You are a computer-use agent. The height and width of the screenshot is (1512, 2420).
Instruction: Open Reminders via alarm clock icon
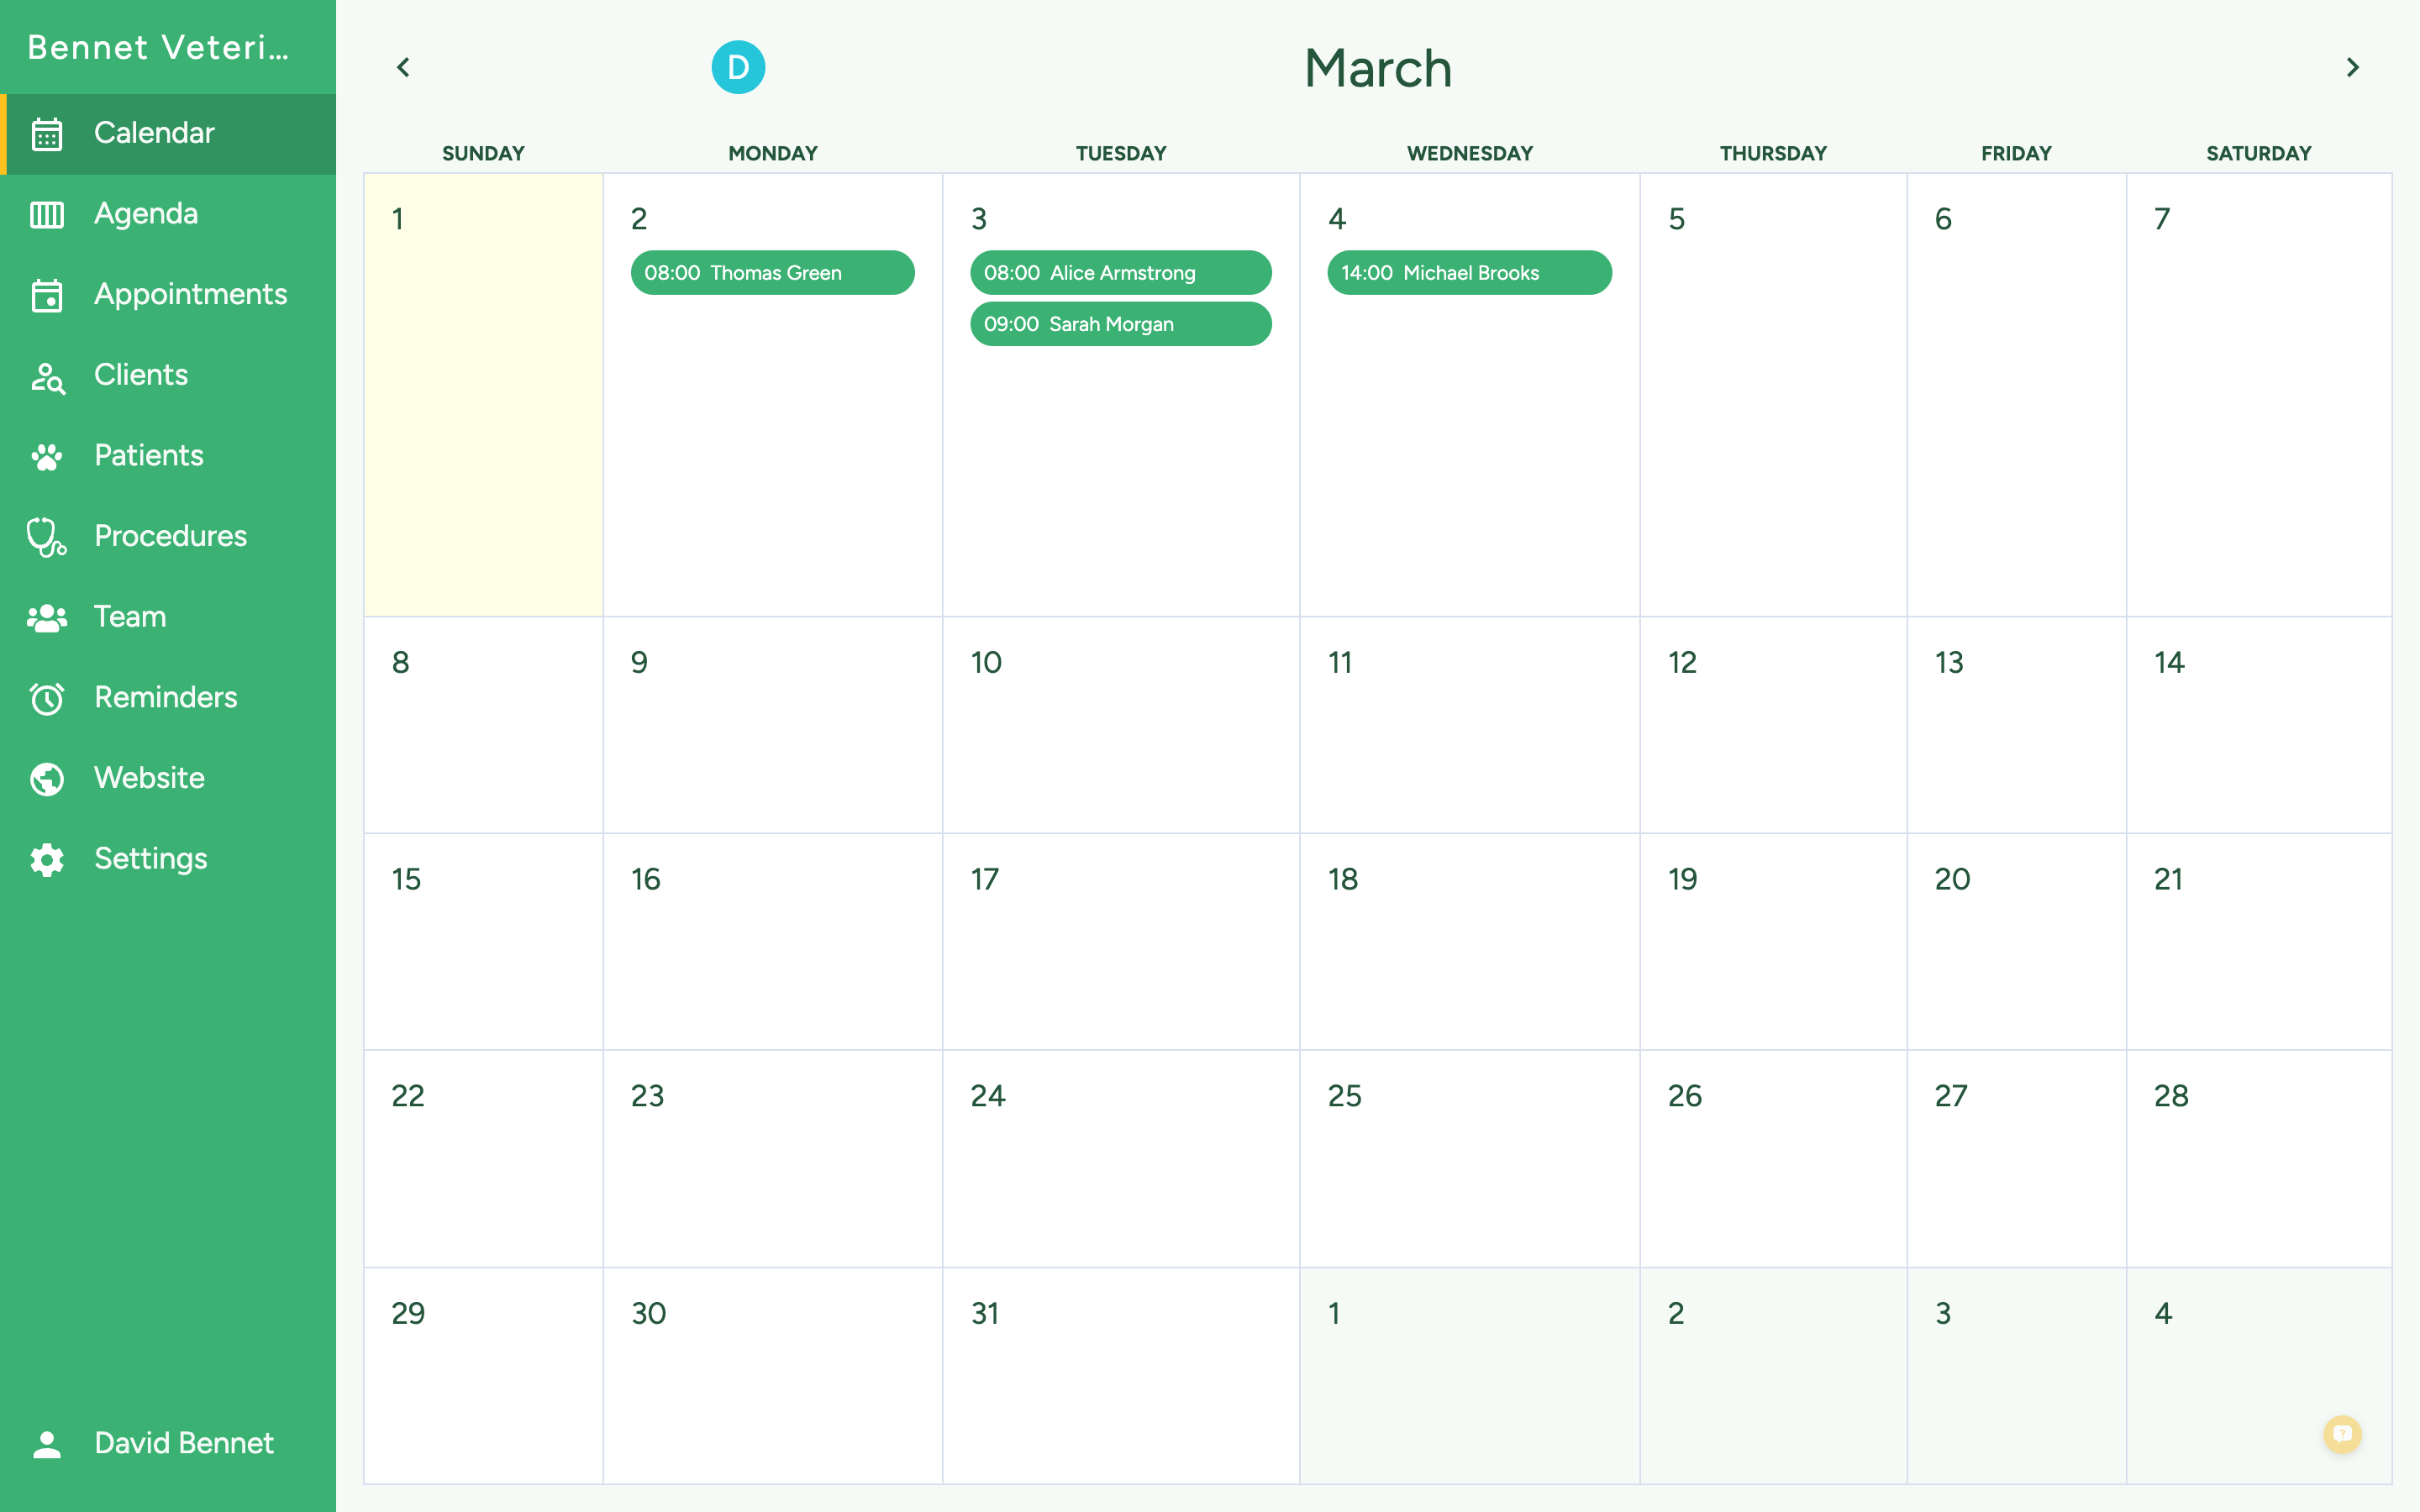[47, 698]
